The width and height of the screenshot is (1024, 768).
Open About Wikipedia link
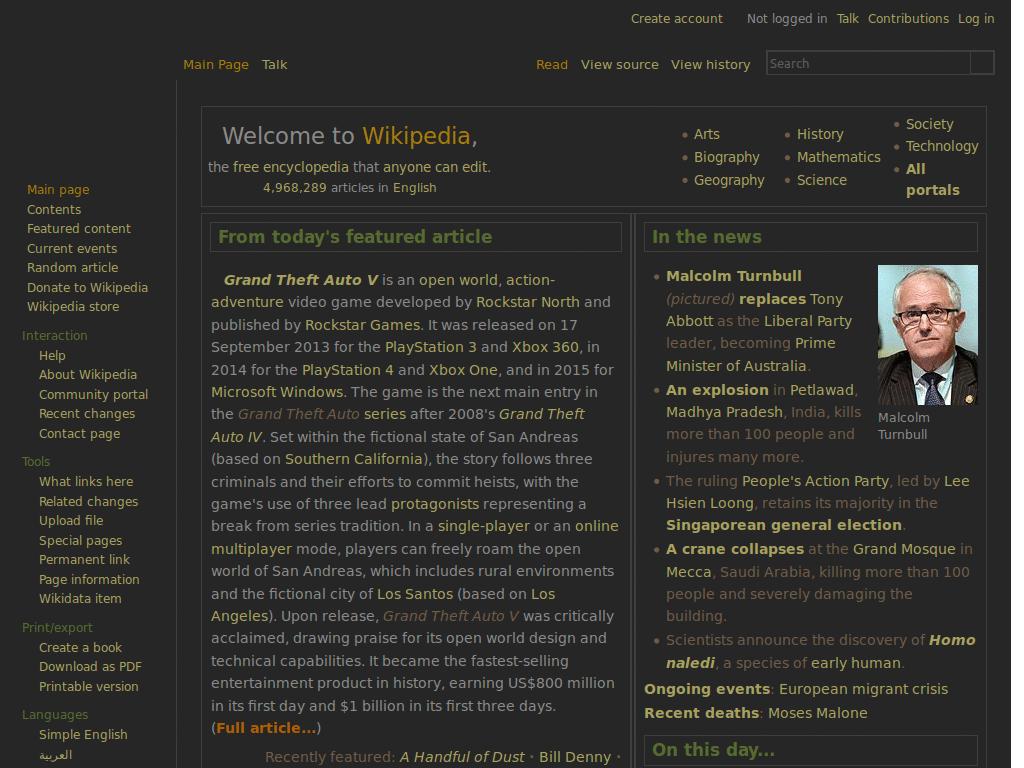tap(88, 375)
